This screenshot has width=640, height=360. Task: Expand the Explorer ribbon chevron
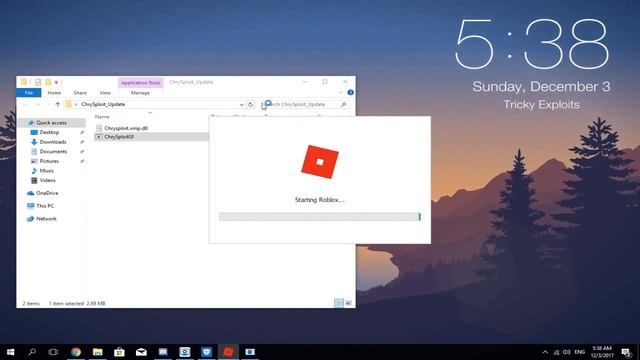[x=340, y=93]
